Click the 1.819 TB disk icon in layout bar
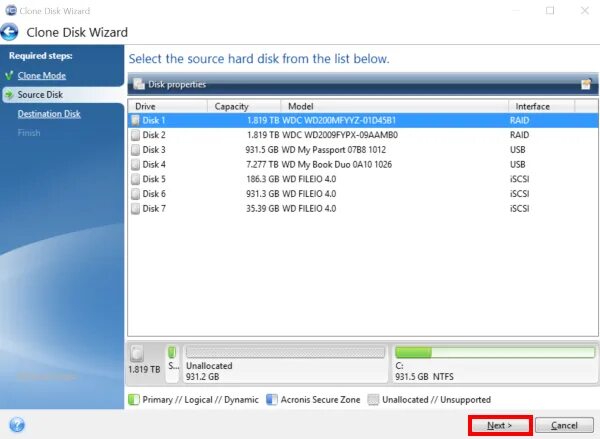The width and height of the screenshot is (600, 439). pyautogui.click(x=137, y=353)
